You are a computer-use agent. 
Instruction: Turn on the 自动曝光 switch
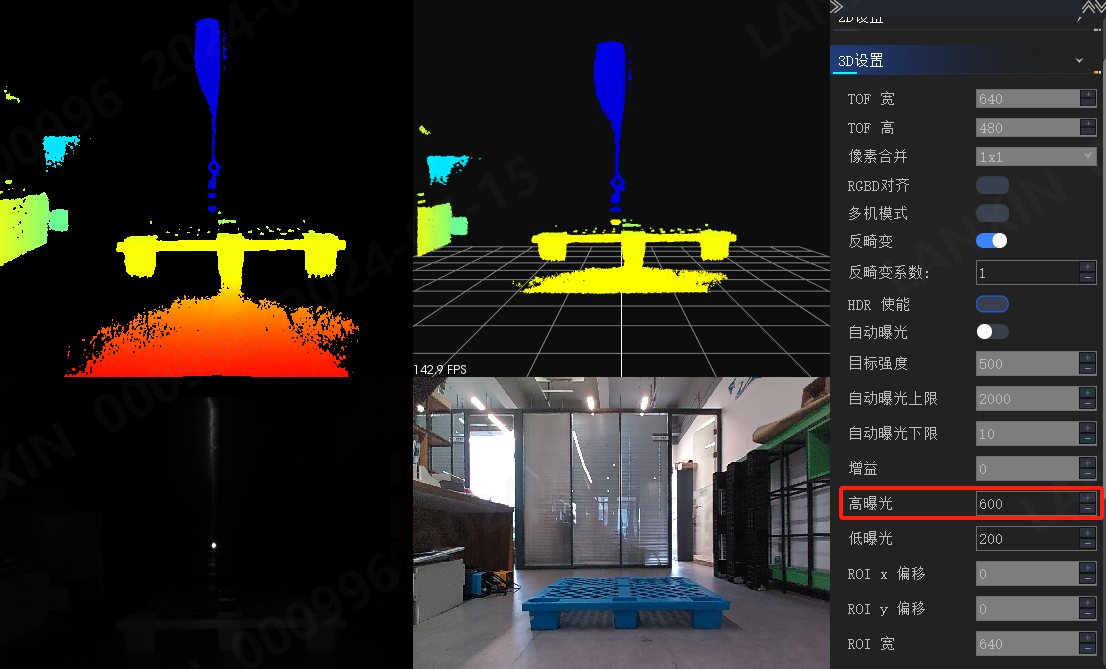tap(992, 332)
